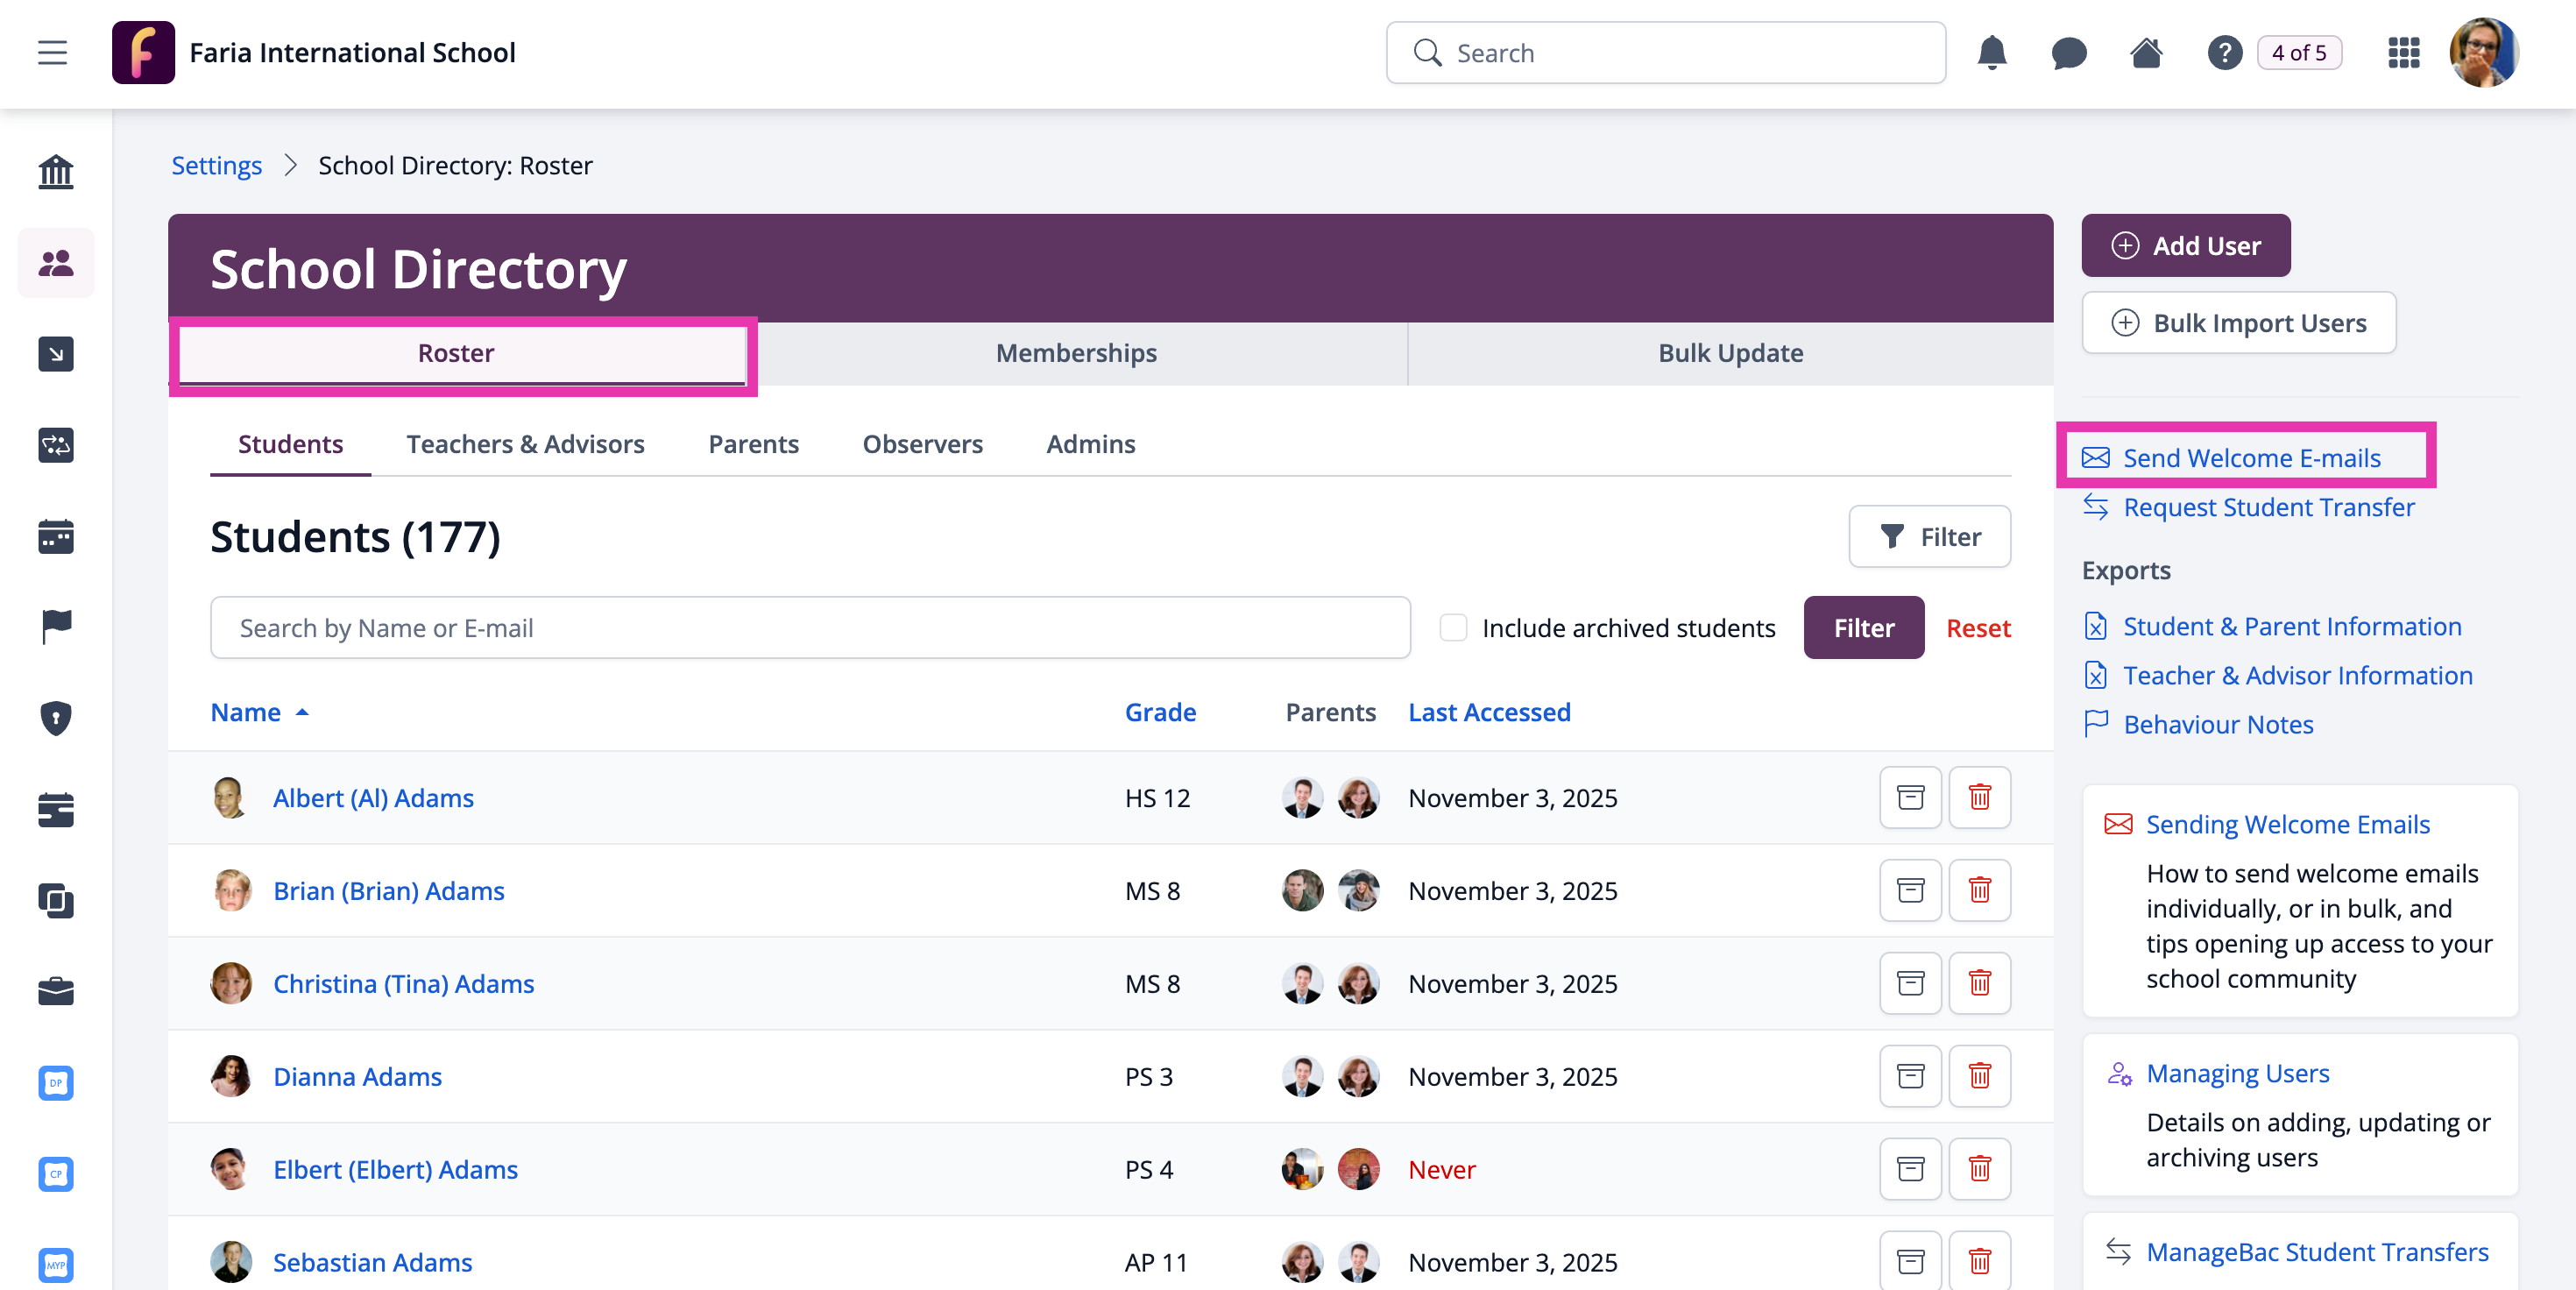Switch to the Roster tab

[456, 353]
